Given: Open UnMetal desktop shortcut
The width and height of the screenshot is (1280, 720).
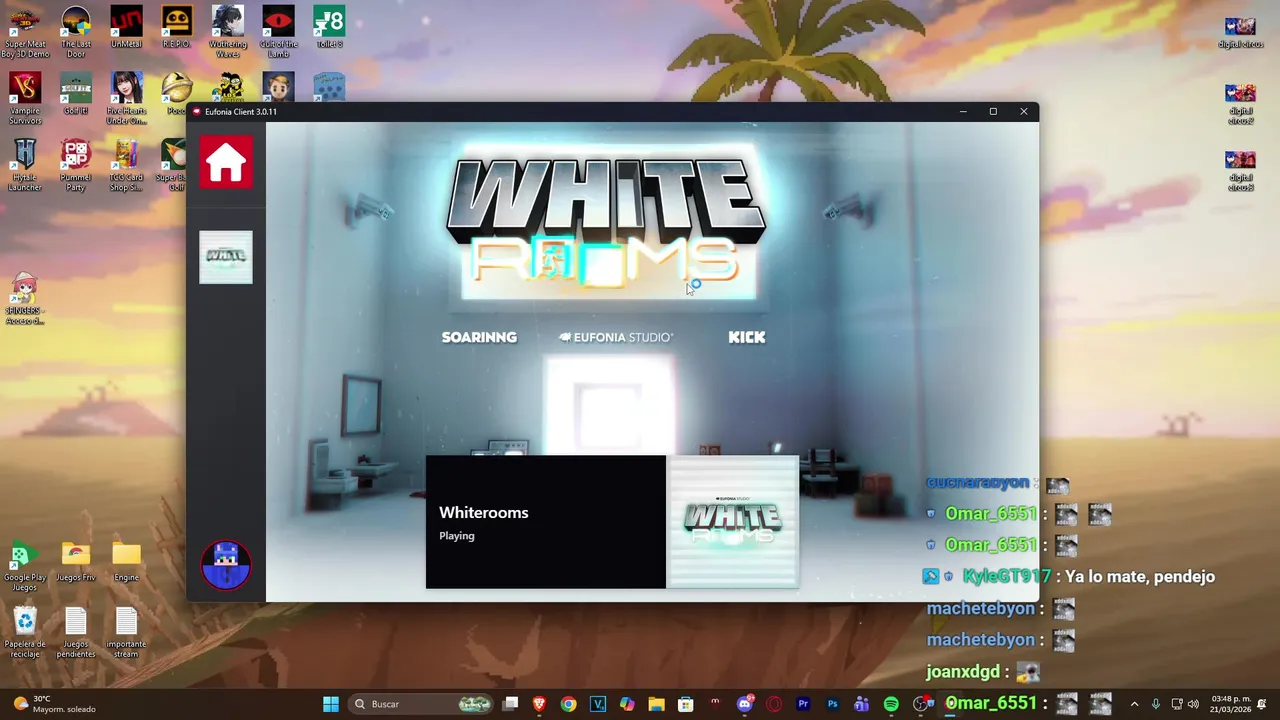Looking at the screenshot, I should click(126, 28).
